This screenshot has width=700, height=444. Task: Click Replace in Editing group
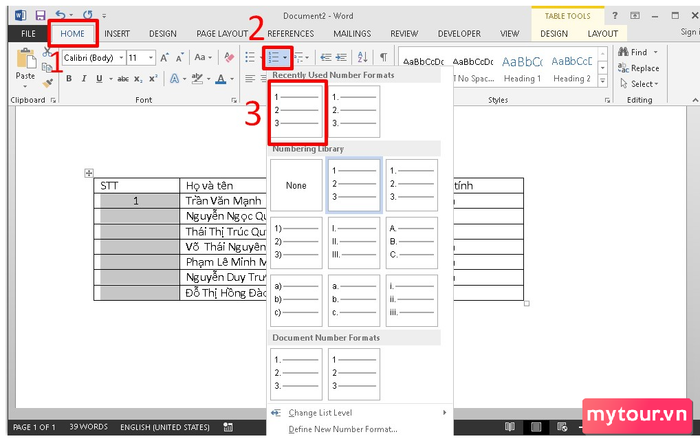[x=638, y=68]
